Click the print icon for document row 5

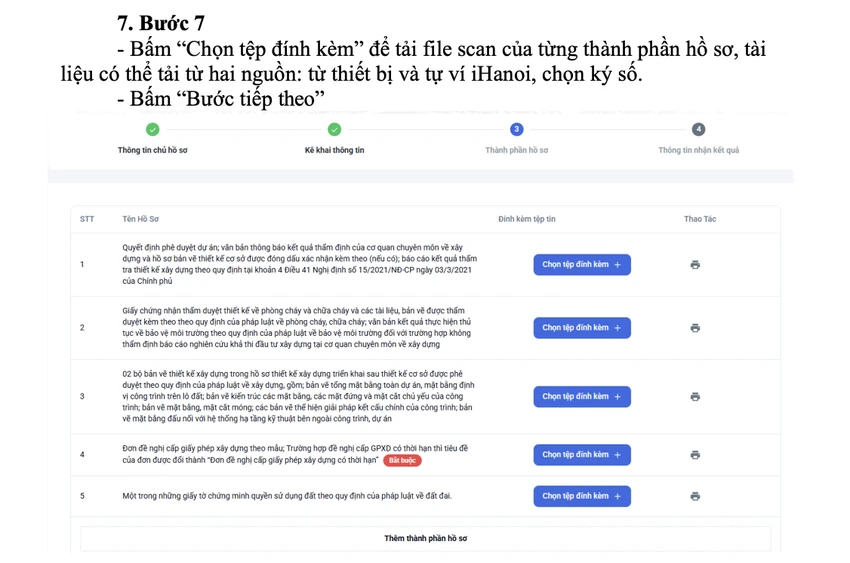(695, 496)
